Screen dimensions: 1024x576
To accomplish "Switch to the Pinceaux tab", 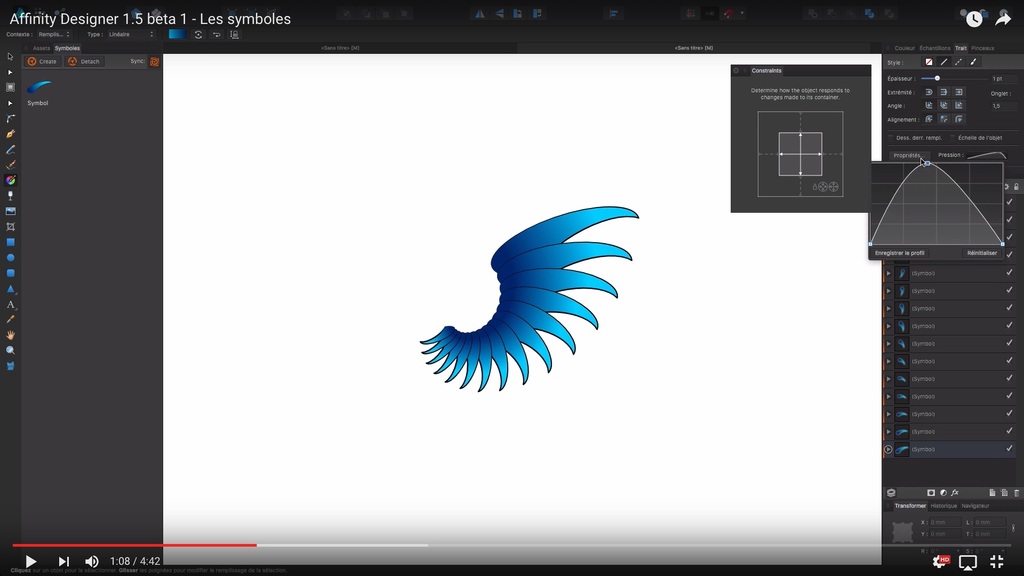I will (x=982, y=48).
